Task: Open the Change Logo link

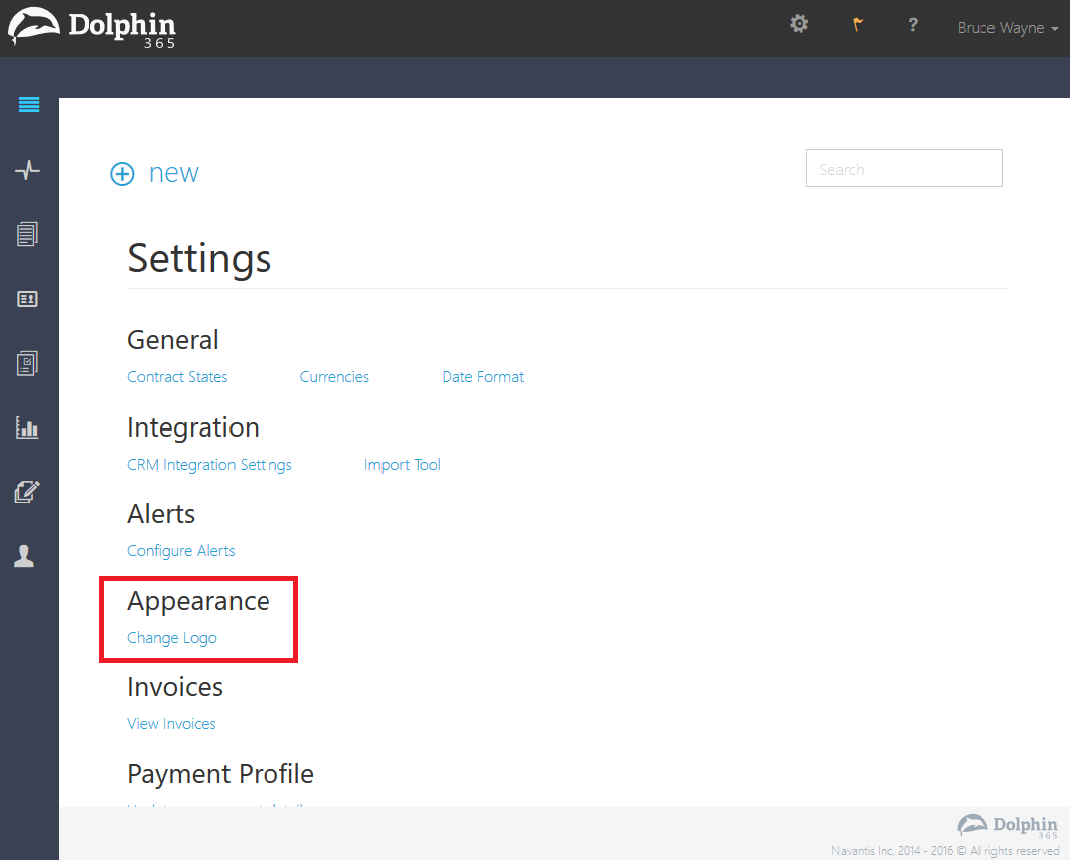Action: (172, 637)
